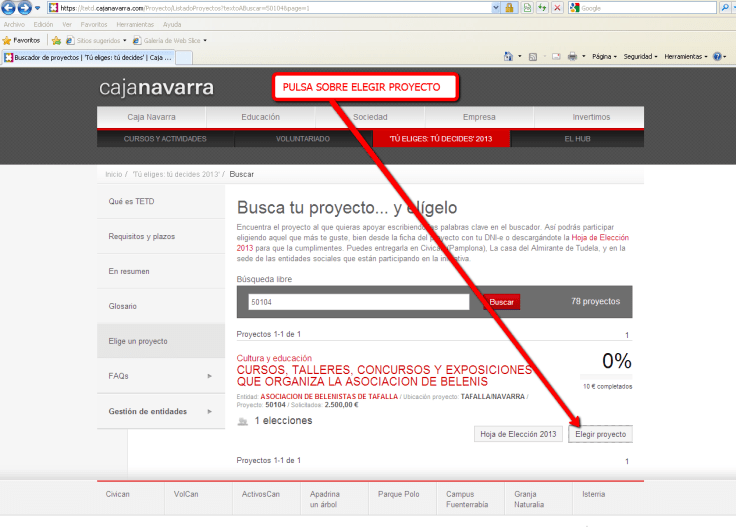This screenshot has width=736, height=527.
Task: Open the Hoja de Elección 2013 button
Action: (517, 434)
